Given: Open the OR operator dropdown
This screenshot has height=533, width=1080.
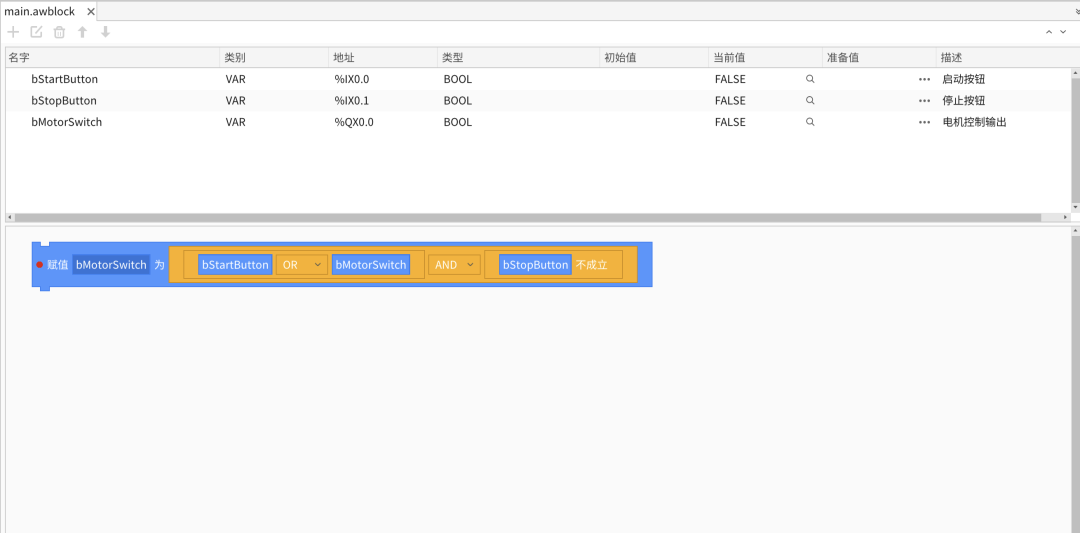Looking at the screenshot, I should [x=302, y=264].
